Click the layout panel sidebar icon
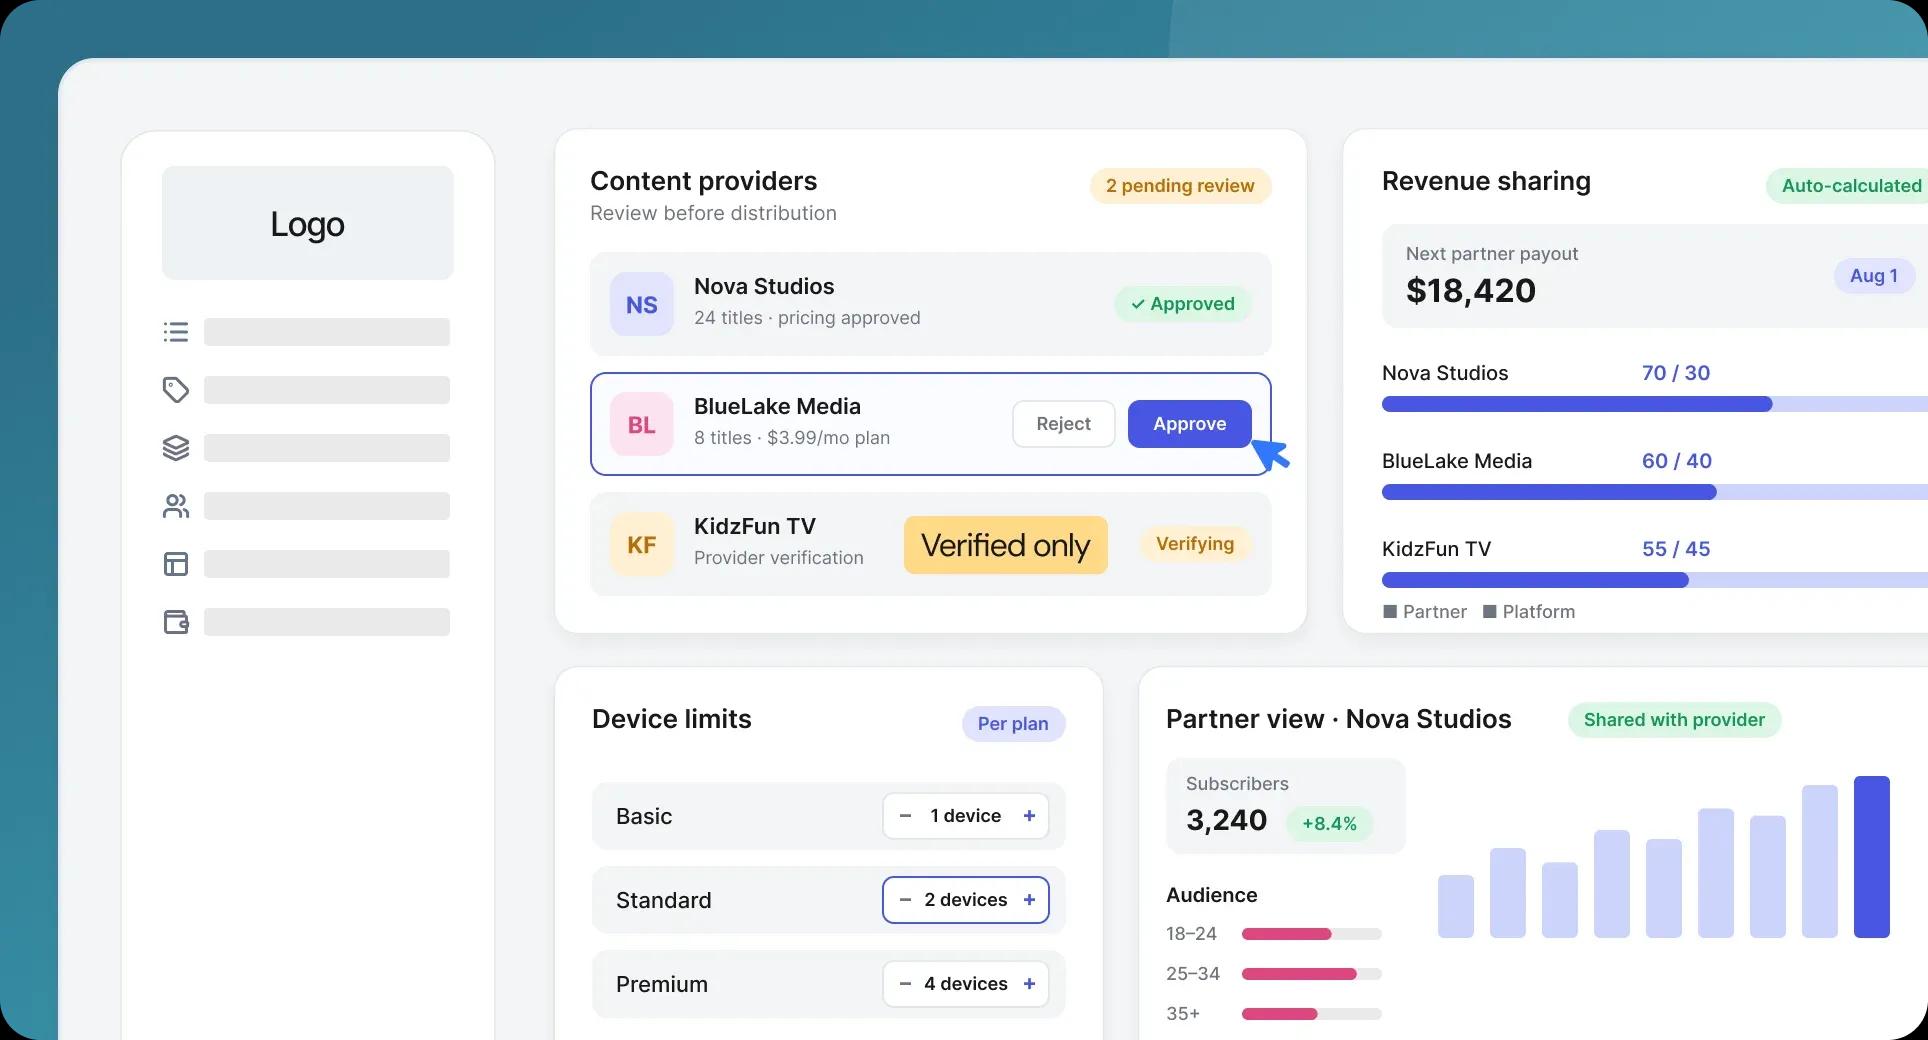 coord(176,564)
